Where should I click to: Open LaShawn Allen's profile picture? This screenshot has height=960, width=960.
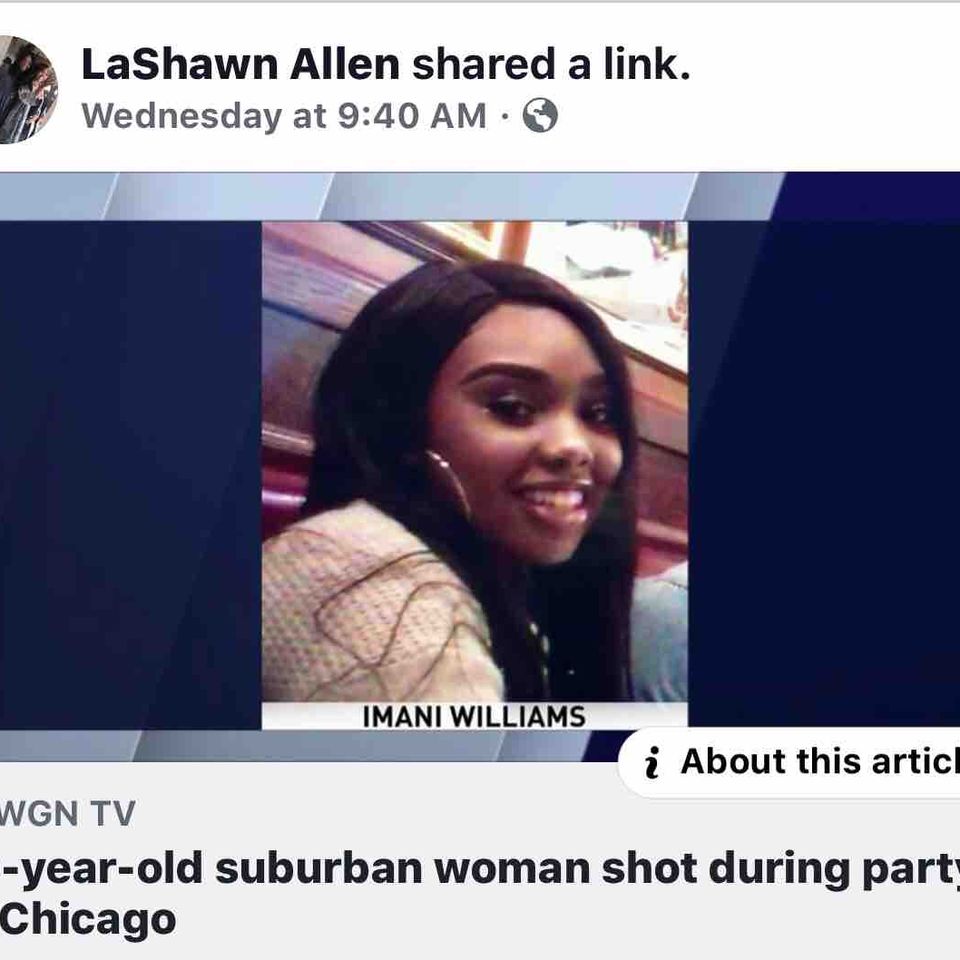(x=27, y=90)
